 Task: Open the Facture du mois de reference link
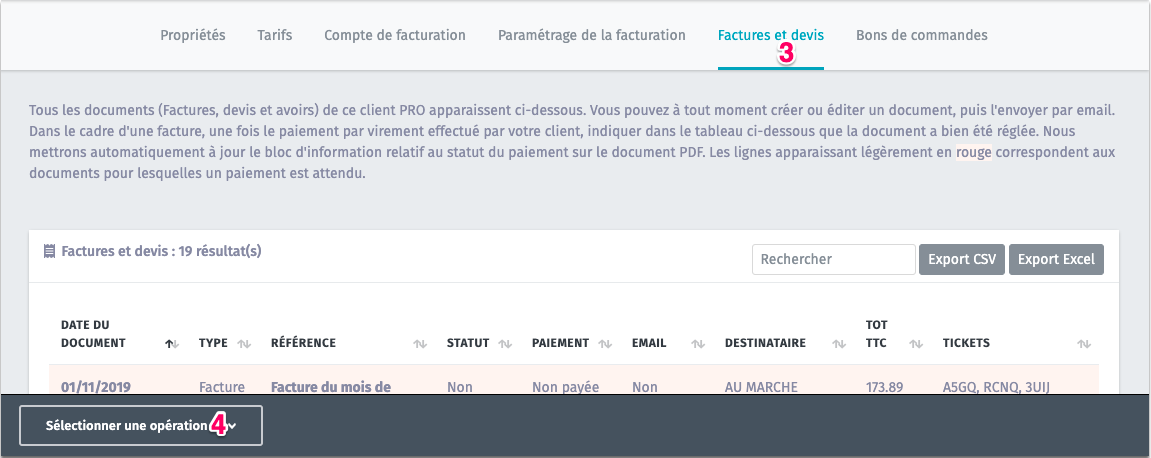click(331, 386)
